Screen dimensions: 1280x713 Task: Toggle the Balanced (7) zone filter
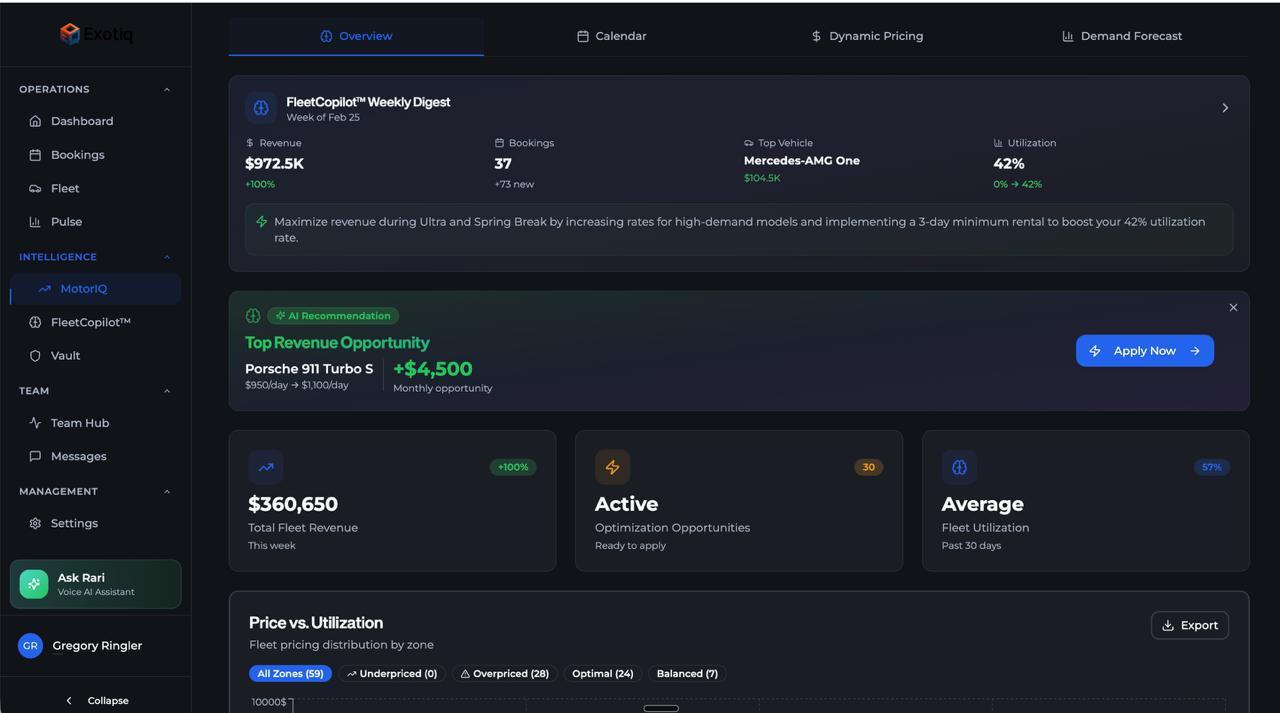(686, 673)
